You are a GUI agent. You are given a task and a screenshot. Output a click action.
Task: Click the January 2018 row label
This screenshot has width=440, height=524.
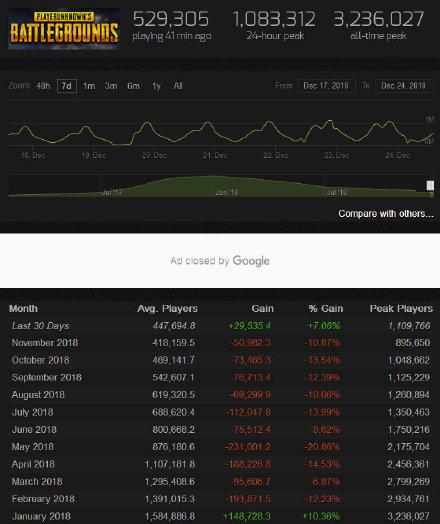click(41, 516)
